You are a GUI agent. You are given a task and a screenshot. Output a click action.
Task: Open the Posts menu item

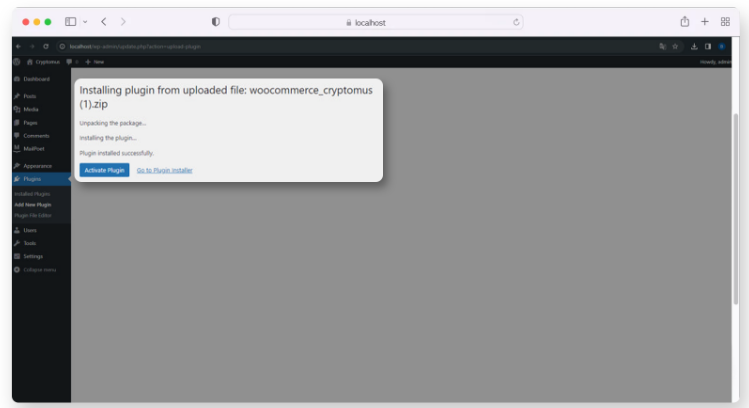(x=29, y=96)
